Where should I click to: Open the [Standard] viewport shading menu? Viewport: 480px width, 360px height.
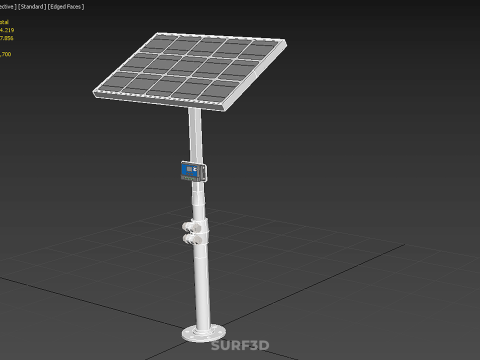[x=32, y=7]
